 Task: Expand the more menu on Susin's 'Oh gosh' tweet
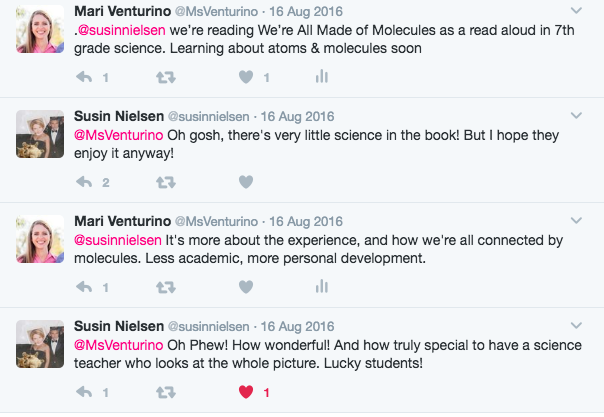(575, 115)
